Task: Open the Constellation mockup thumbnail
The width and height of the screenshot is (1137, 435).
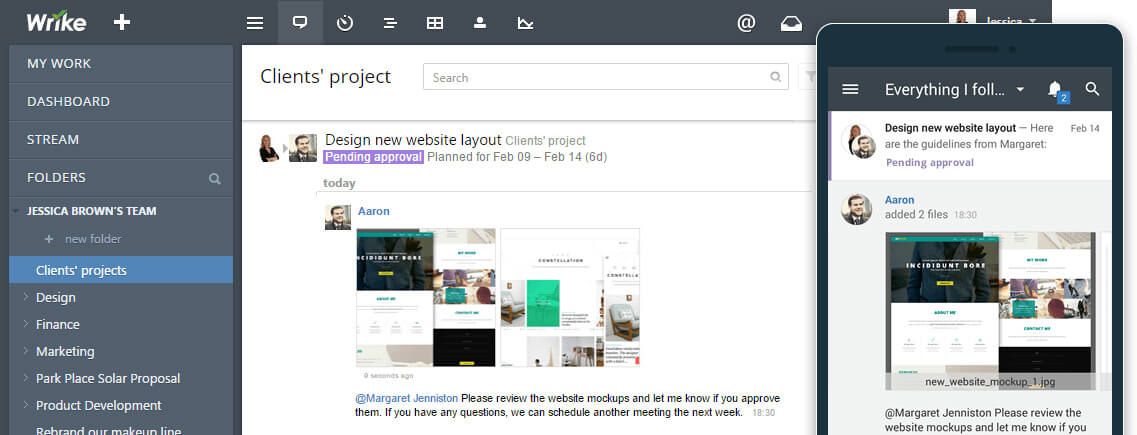Action: [x=570, y=297]
